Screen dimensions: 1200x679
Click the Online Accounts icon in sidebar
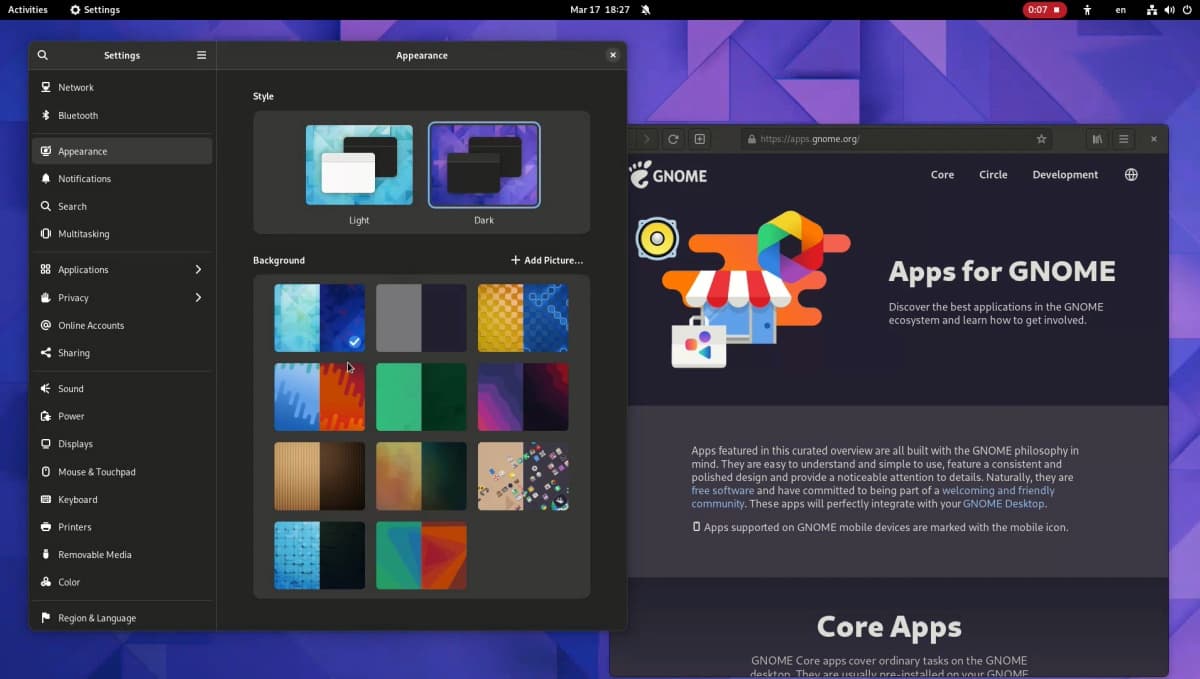46,325
